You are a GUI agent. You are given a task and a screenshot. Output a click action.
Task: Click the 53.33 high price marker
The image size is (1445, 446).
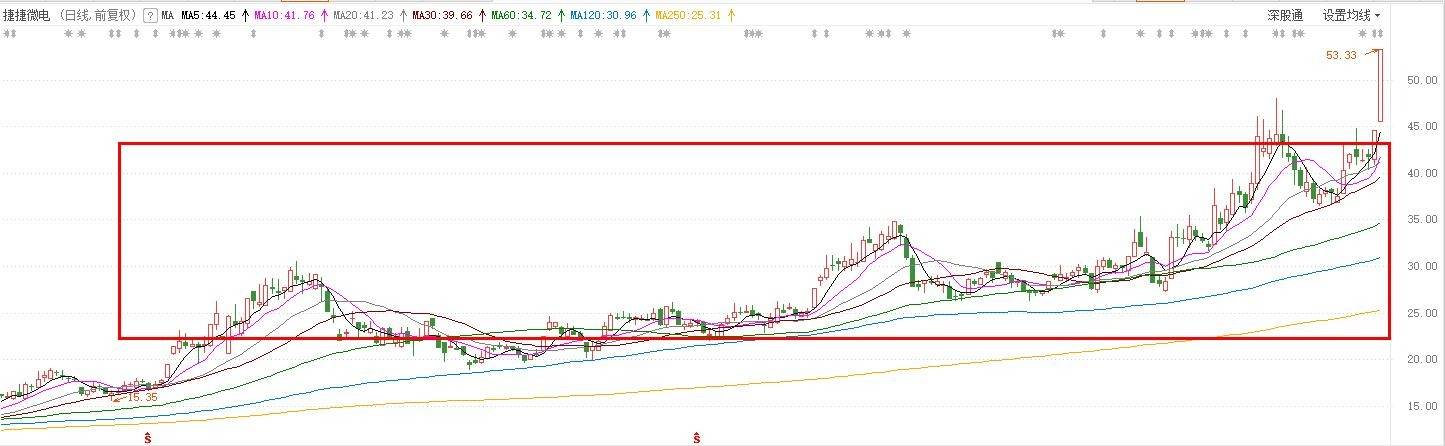point(1340,56)
